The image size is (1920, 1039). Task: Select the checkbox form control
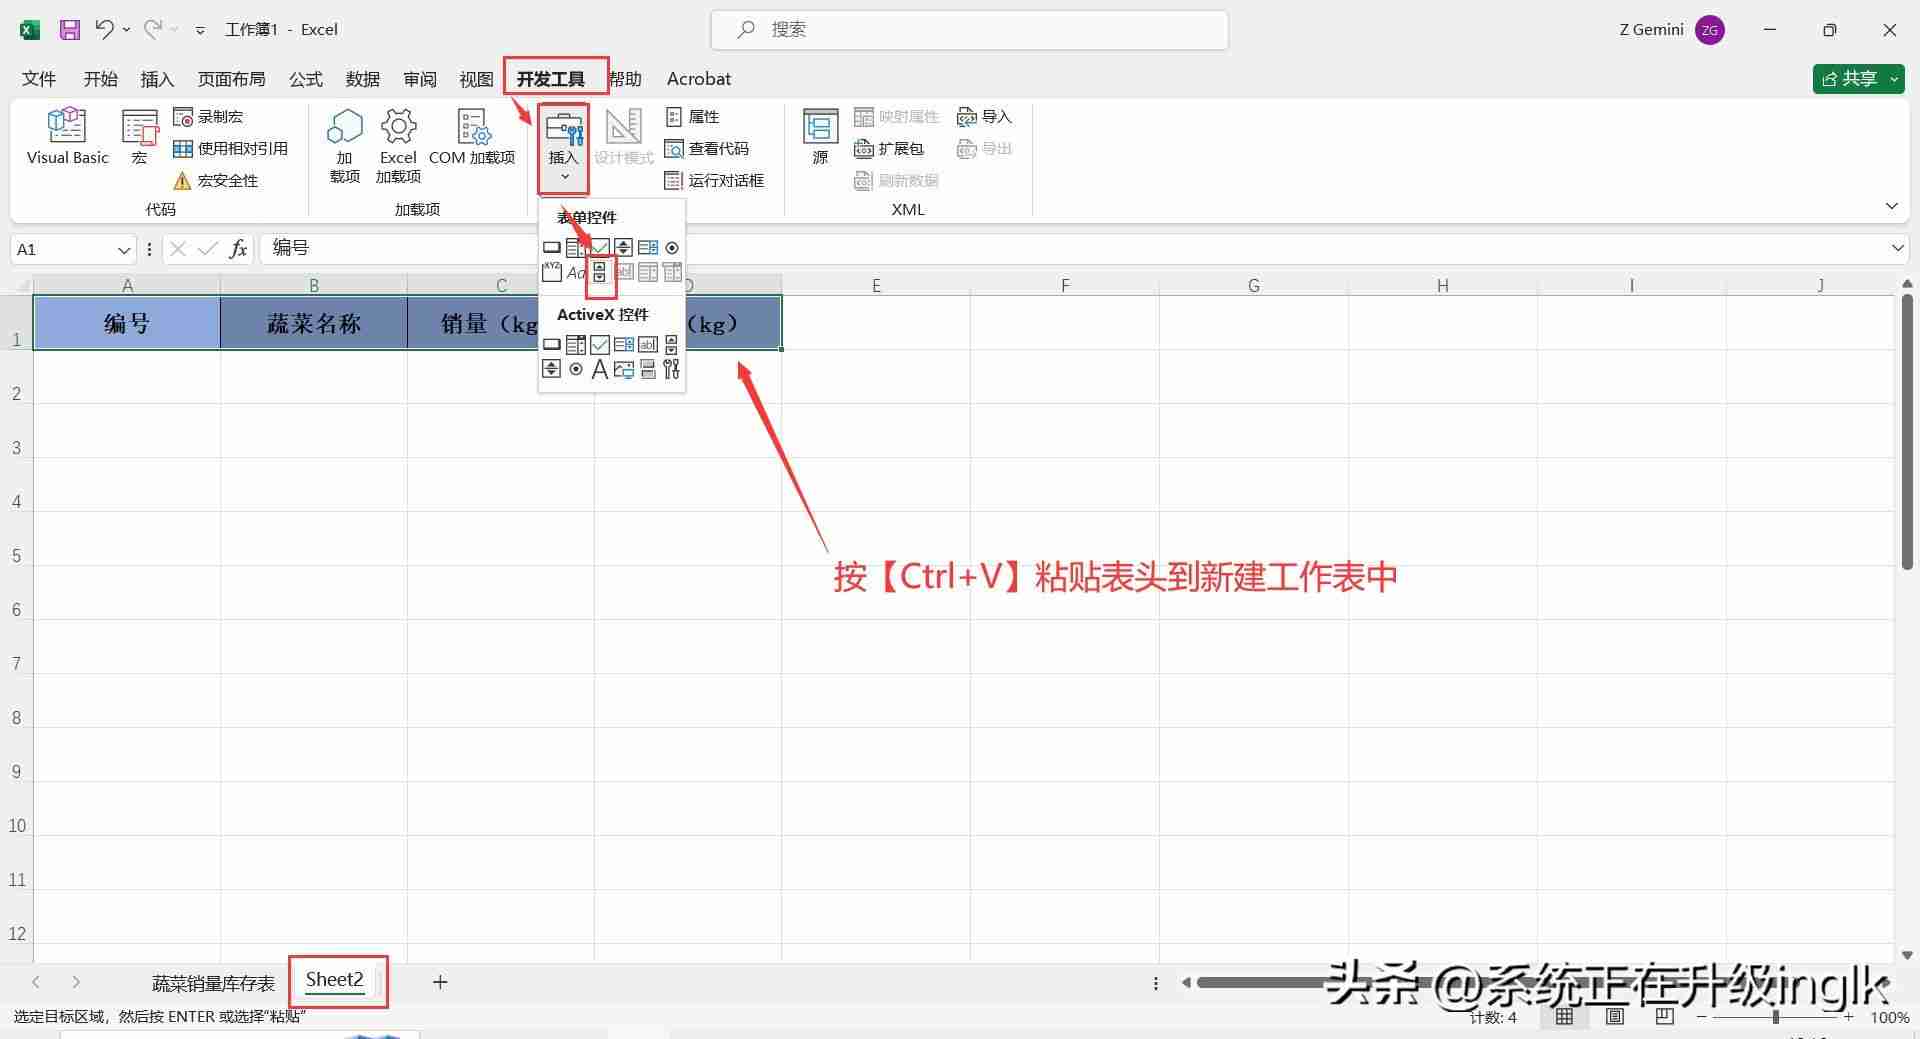tap(599, 247)
